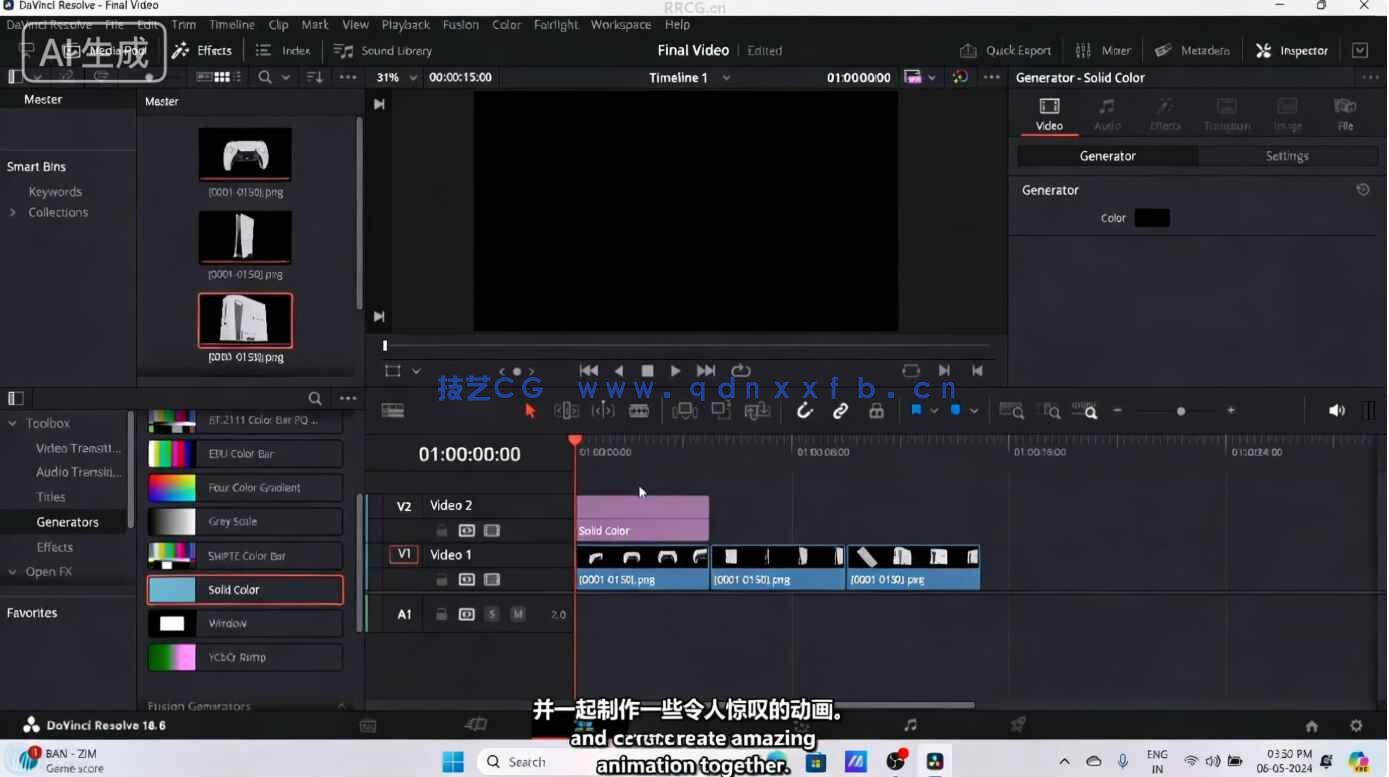The height and width of the screenshot is (777, 1389).
Task: Solo the A1 audio track
Action: (x=493, y=614)
